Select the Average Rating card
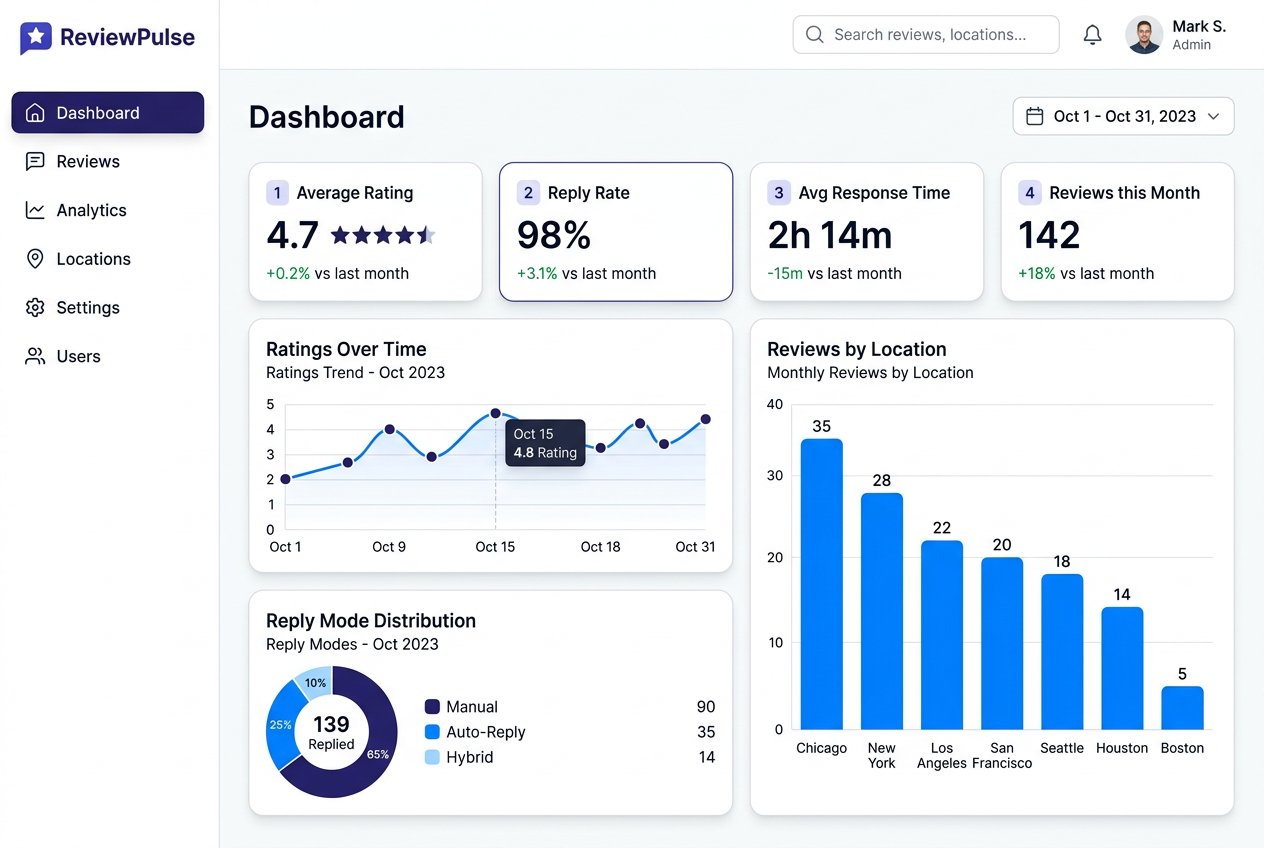This screenshot has height=848, width=1264. coord(366,232)
